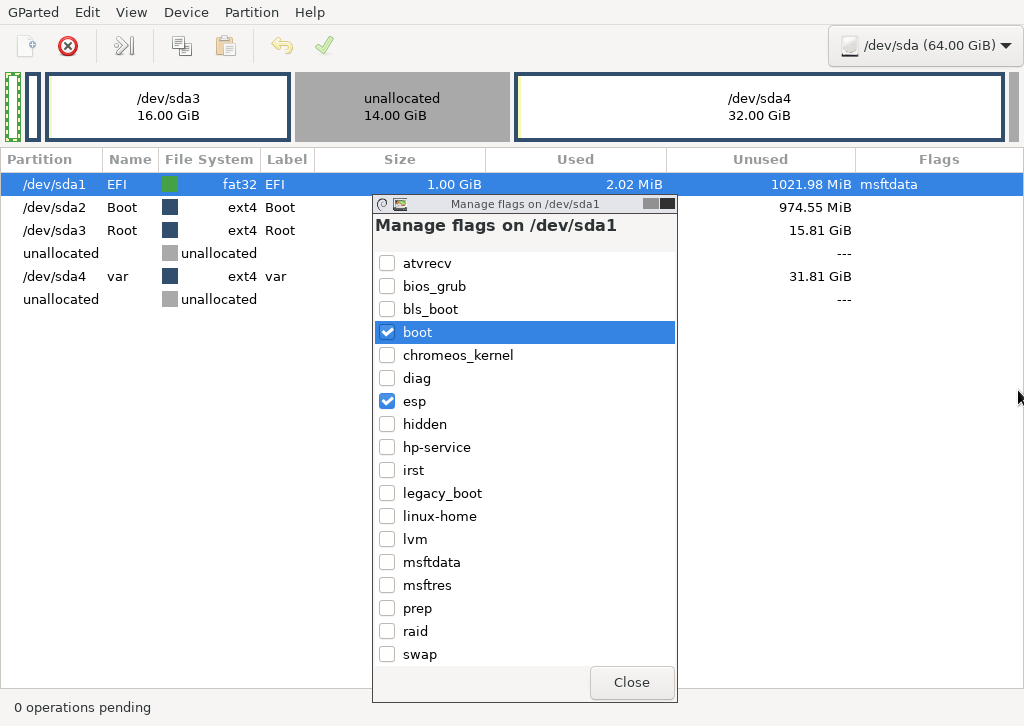Select the green dashed sda1 block in disk map
This screenshot has height=726, width=1024.
coord(13,106)
